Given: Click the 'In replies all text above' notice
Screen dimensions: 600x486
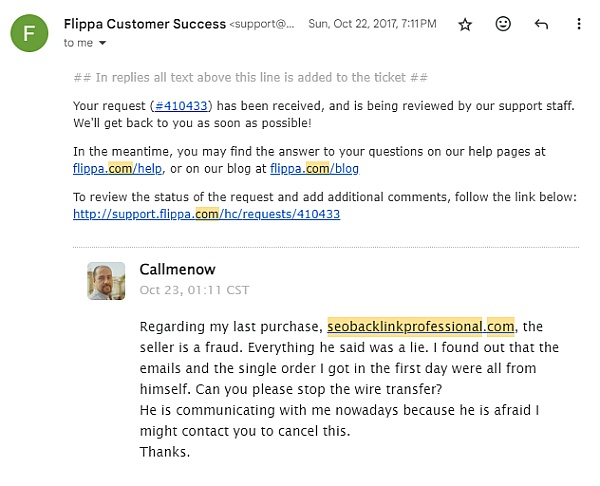Looking at the screenshot, I should [x=251, y=78].
